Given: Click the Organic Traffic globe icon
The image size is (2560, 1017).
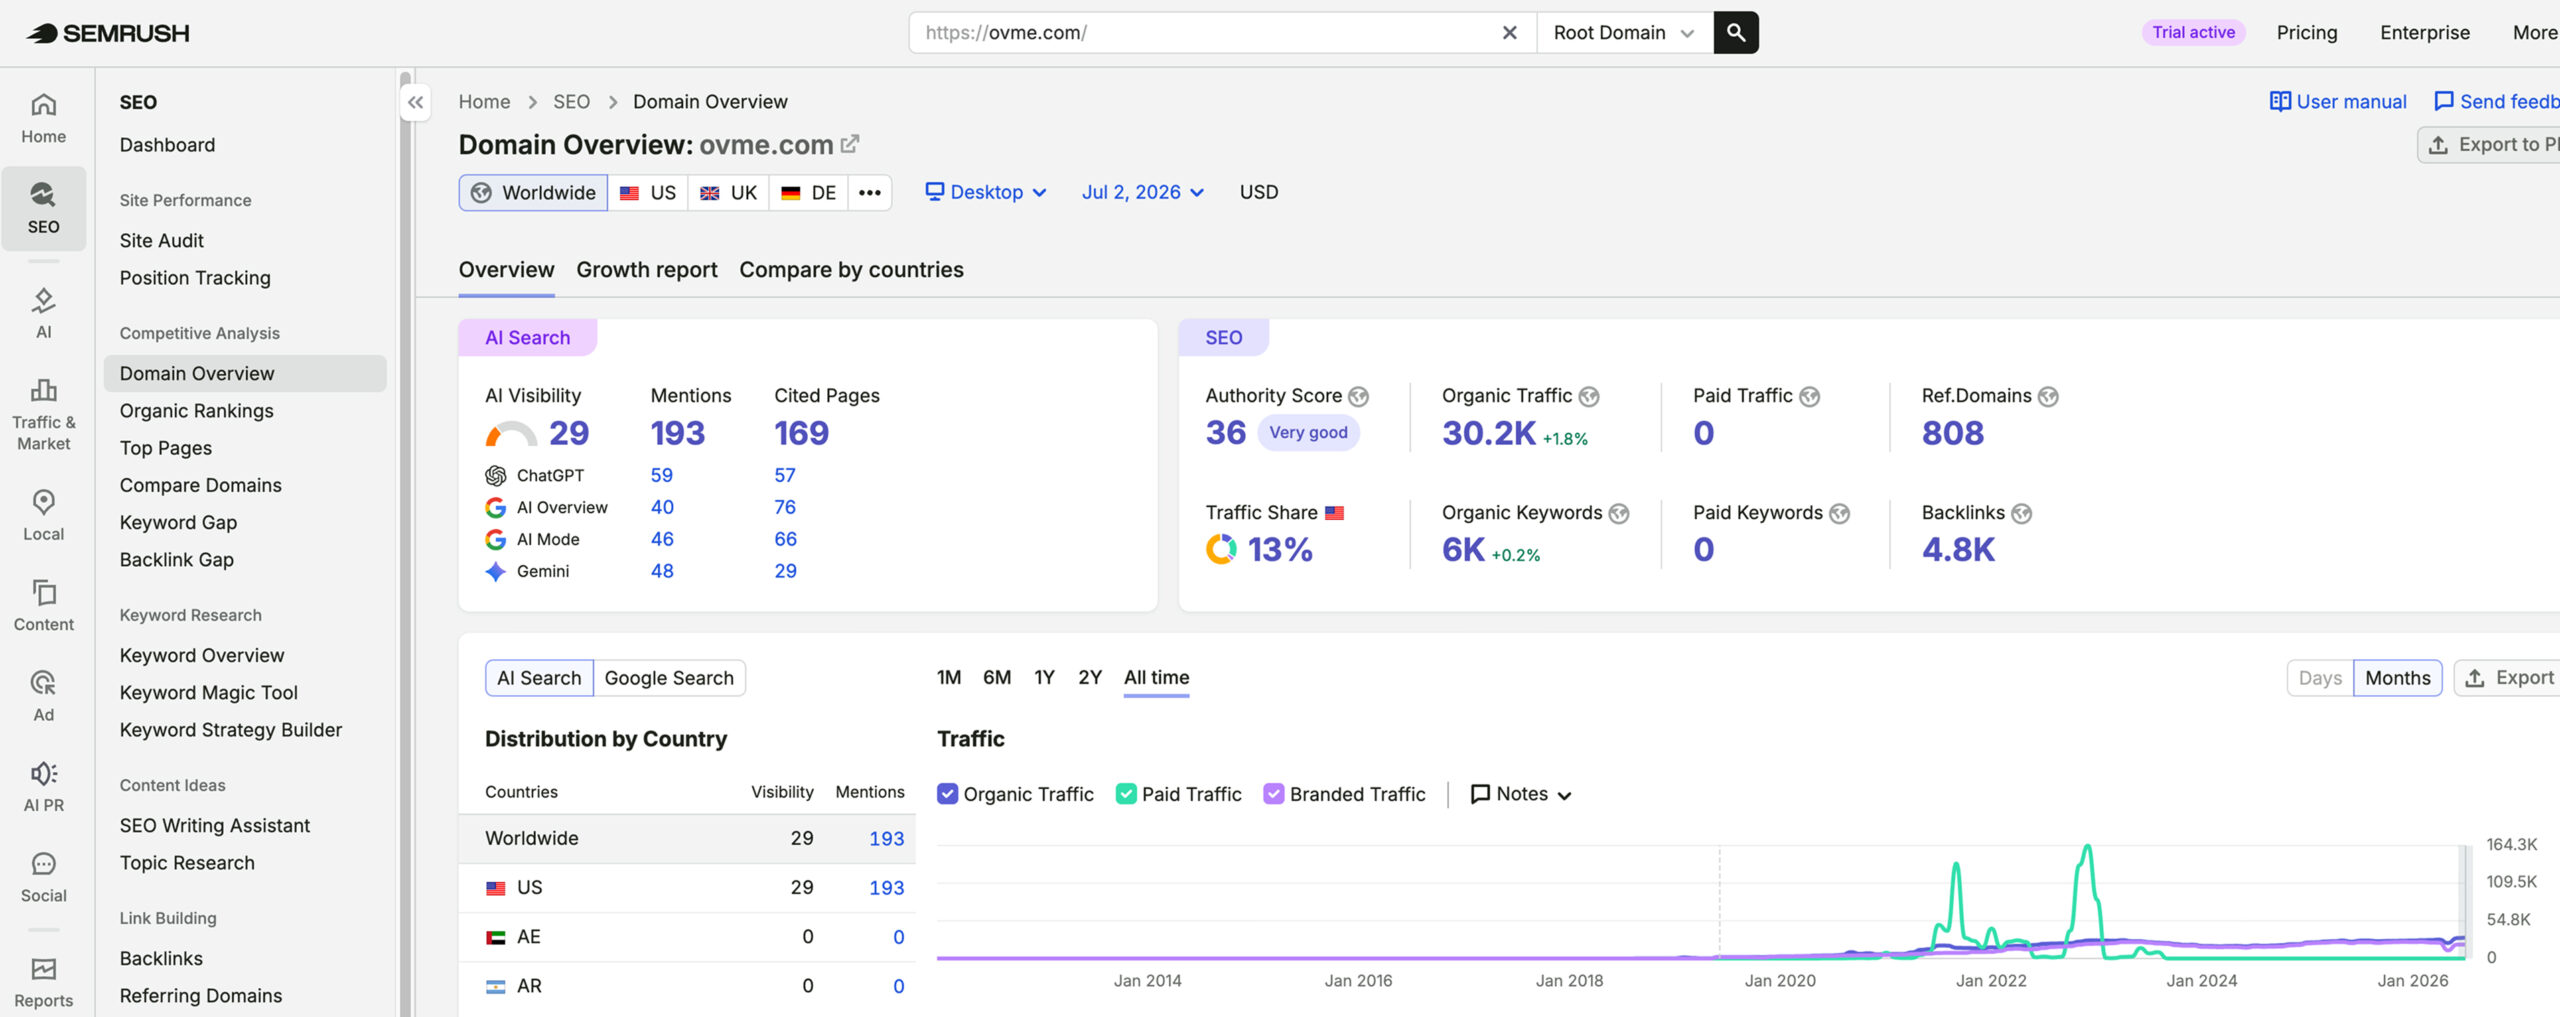Looking at the screenshot, I should tap(1589, 397).
